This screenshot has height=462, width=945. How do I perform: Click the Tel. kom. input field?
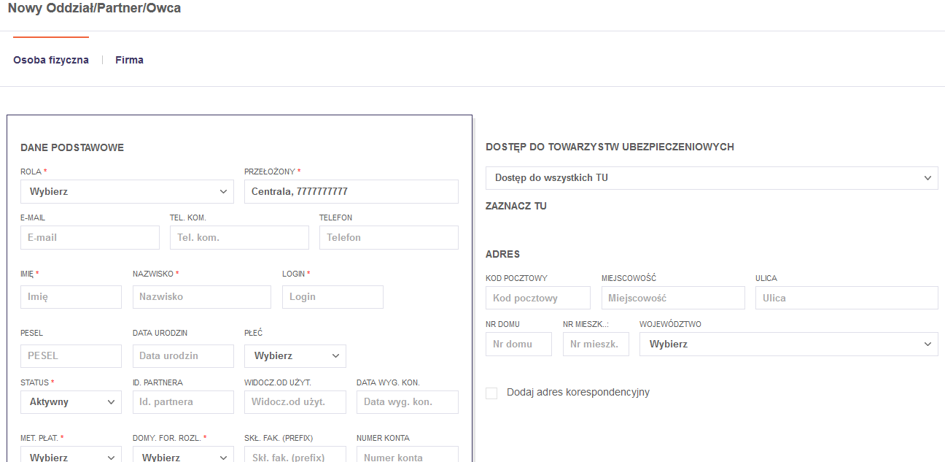coord(239,238)
